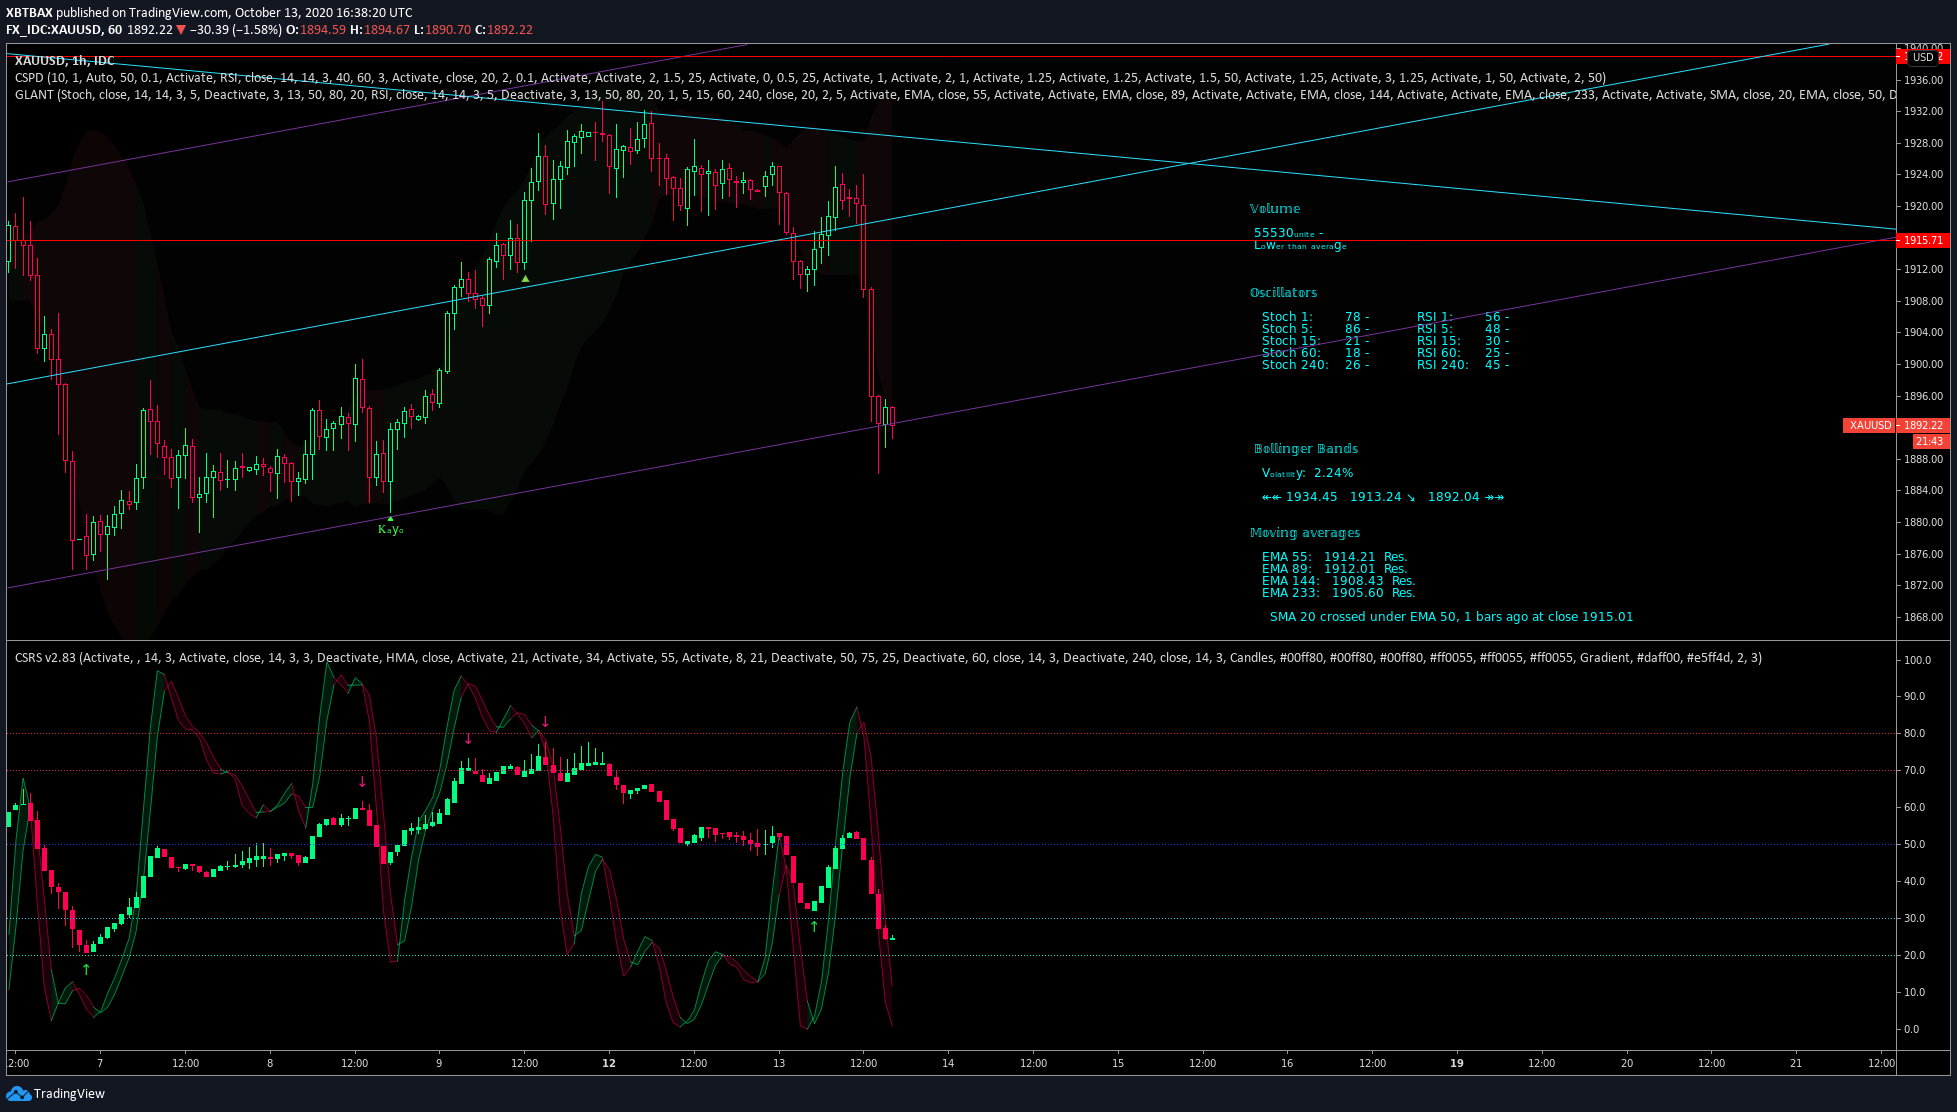Click the 'Stoch 1: 78' row

(1315, 317)
